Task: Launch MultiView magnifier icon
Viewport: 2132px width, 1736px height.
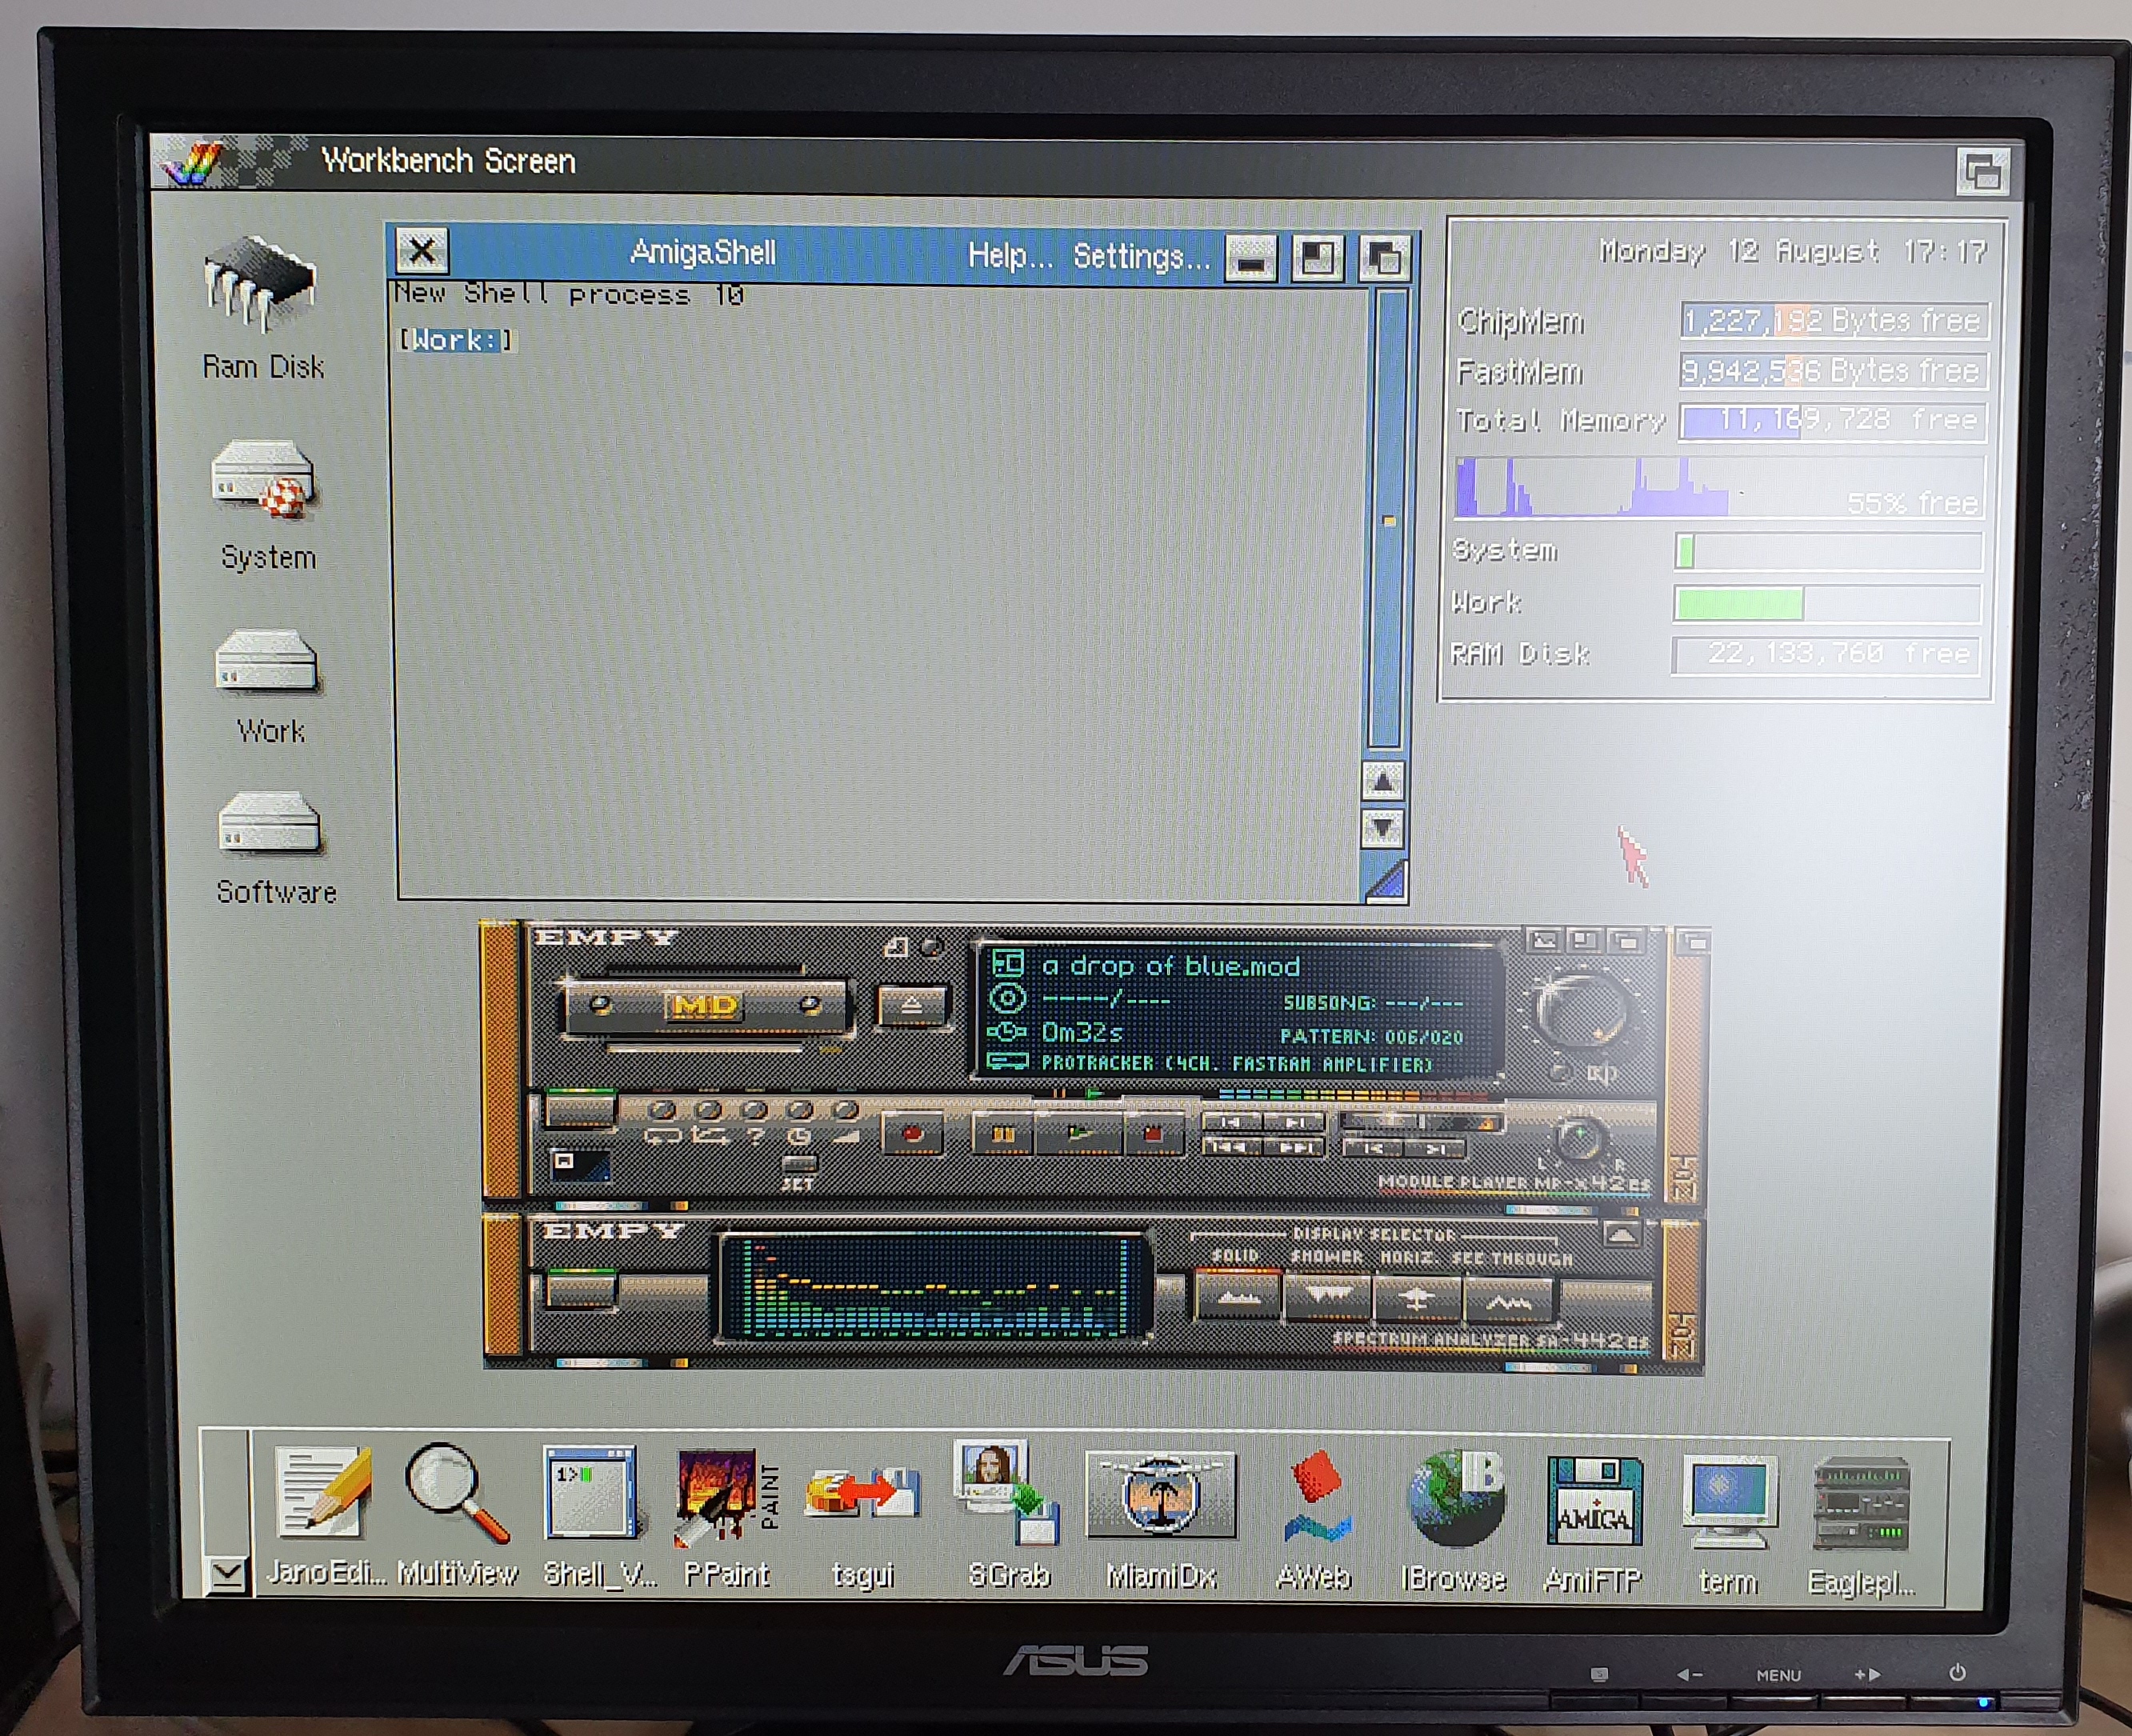Action: click(456, 1493)
